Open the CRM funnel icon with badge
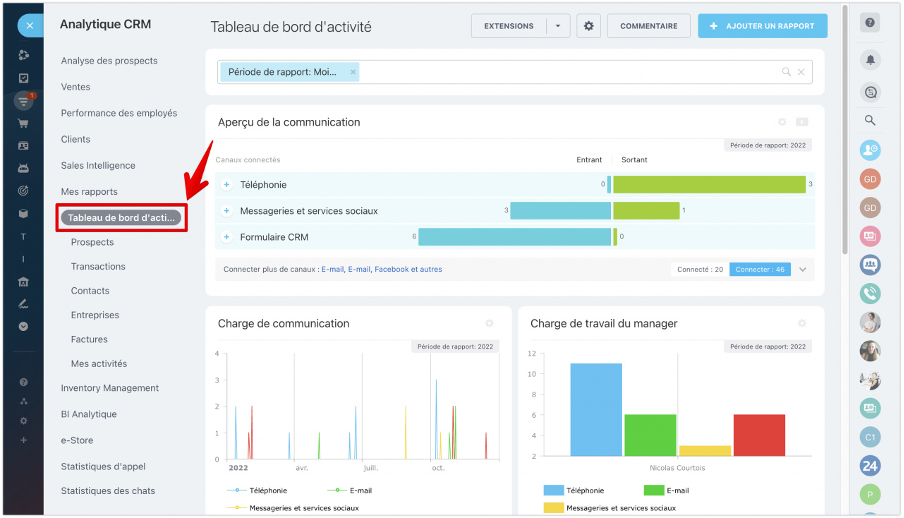 23,101
